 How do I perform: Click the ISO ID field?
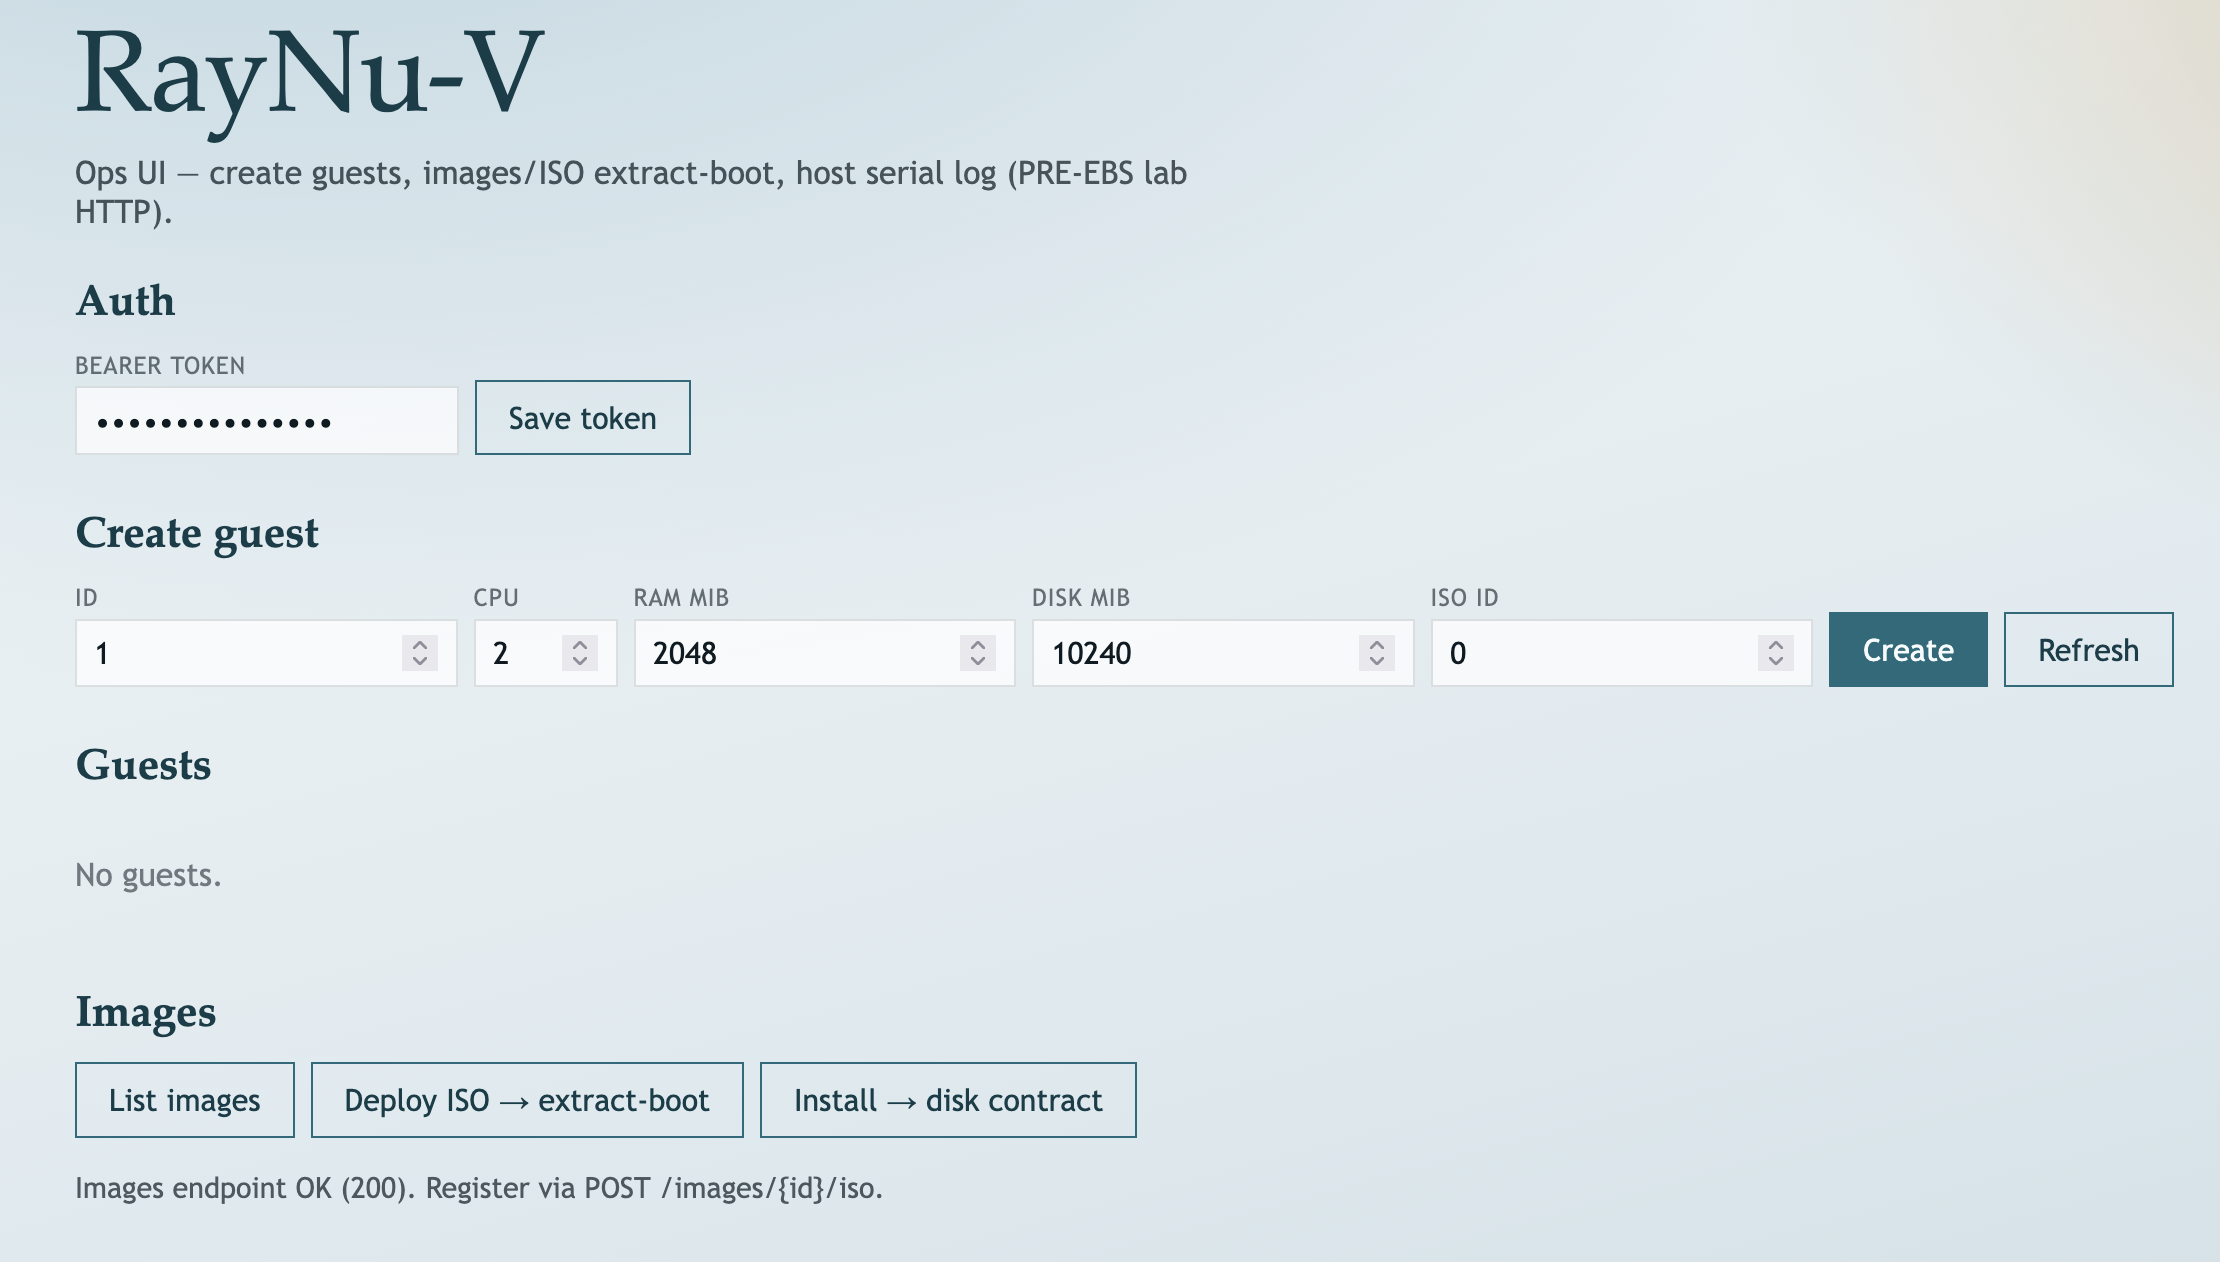1621,653
